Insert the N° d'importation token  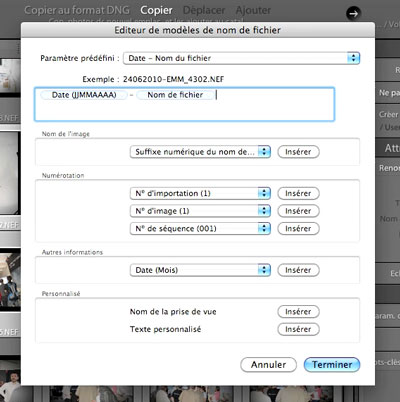[x=298, y=193]
